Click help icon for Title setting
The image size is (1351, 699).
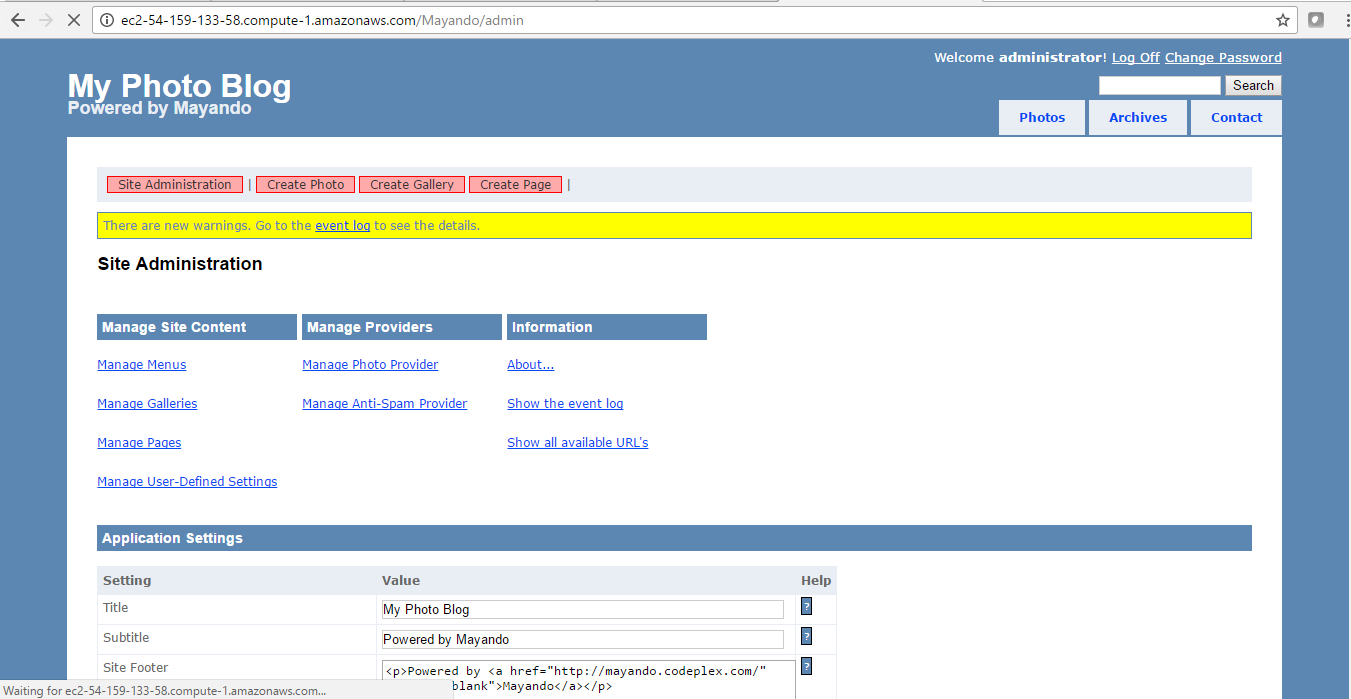806,606
